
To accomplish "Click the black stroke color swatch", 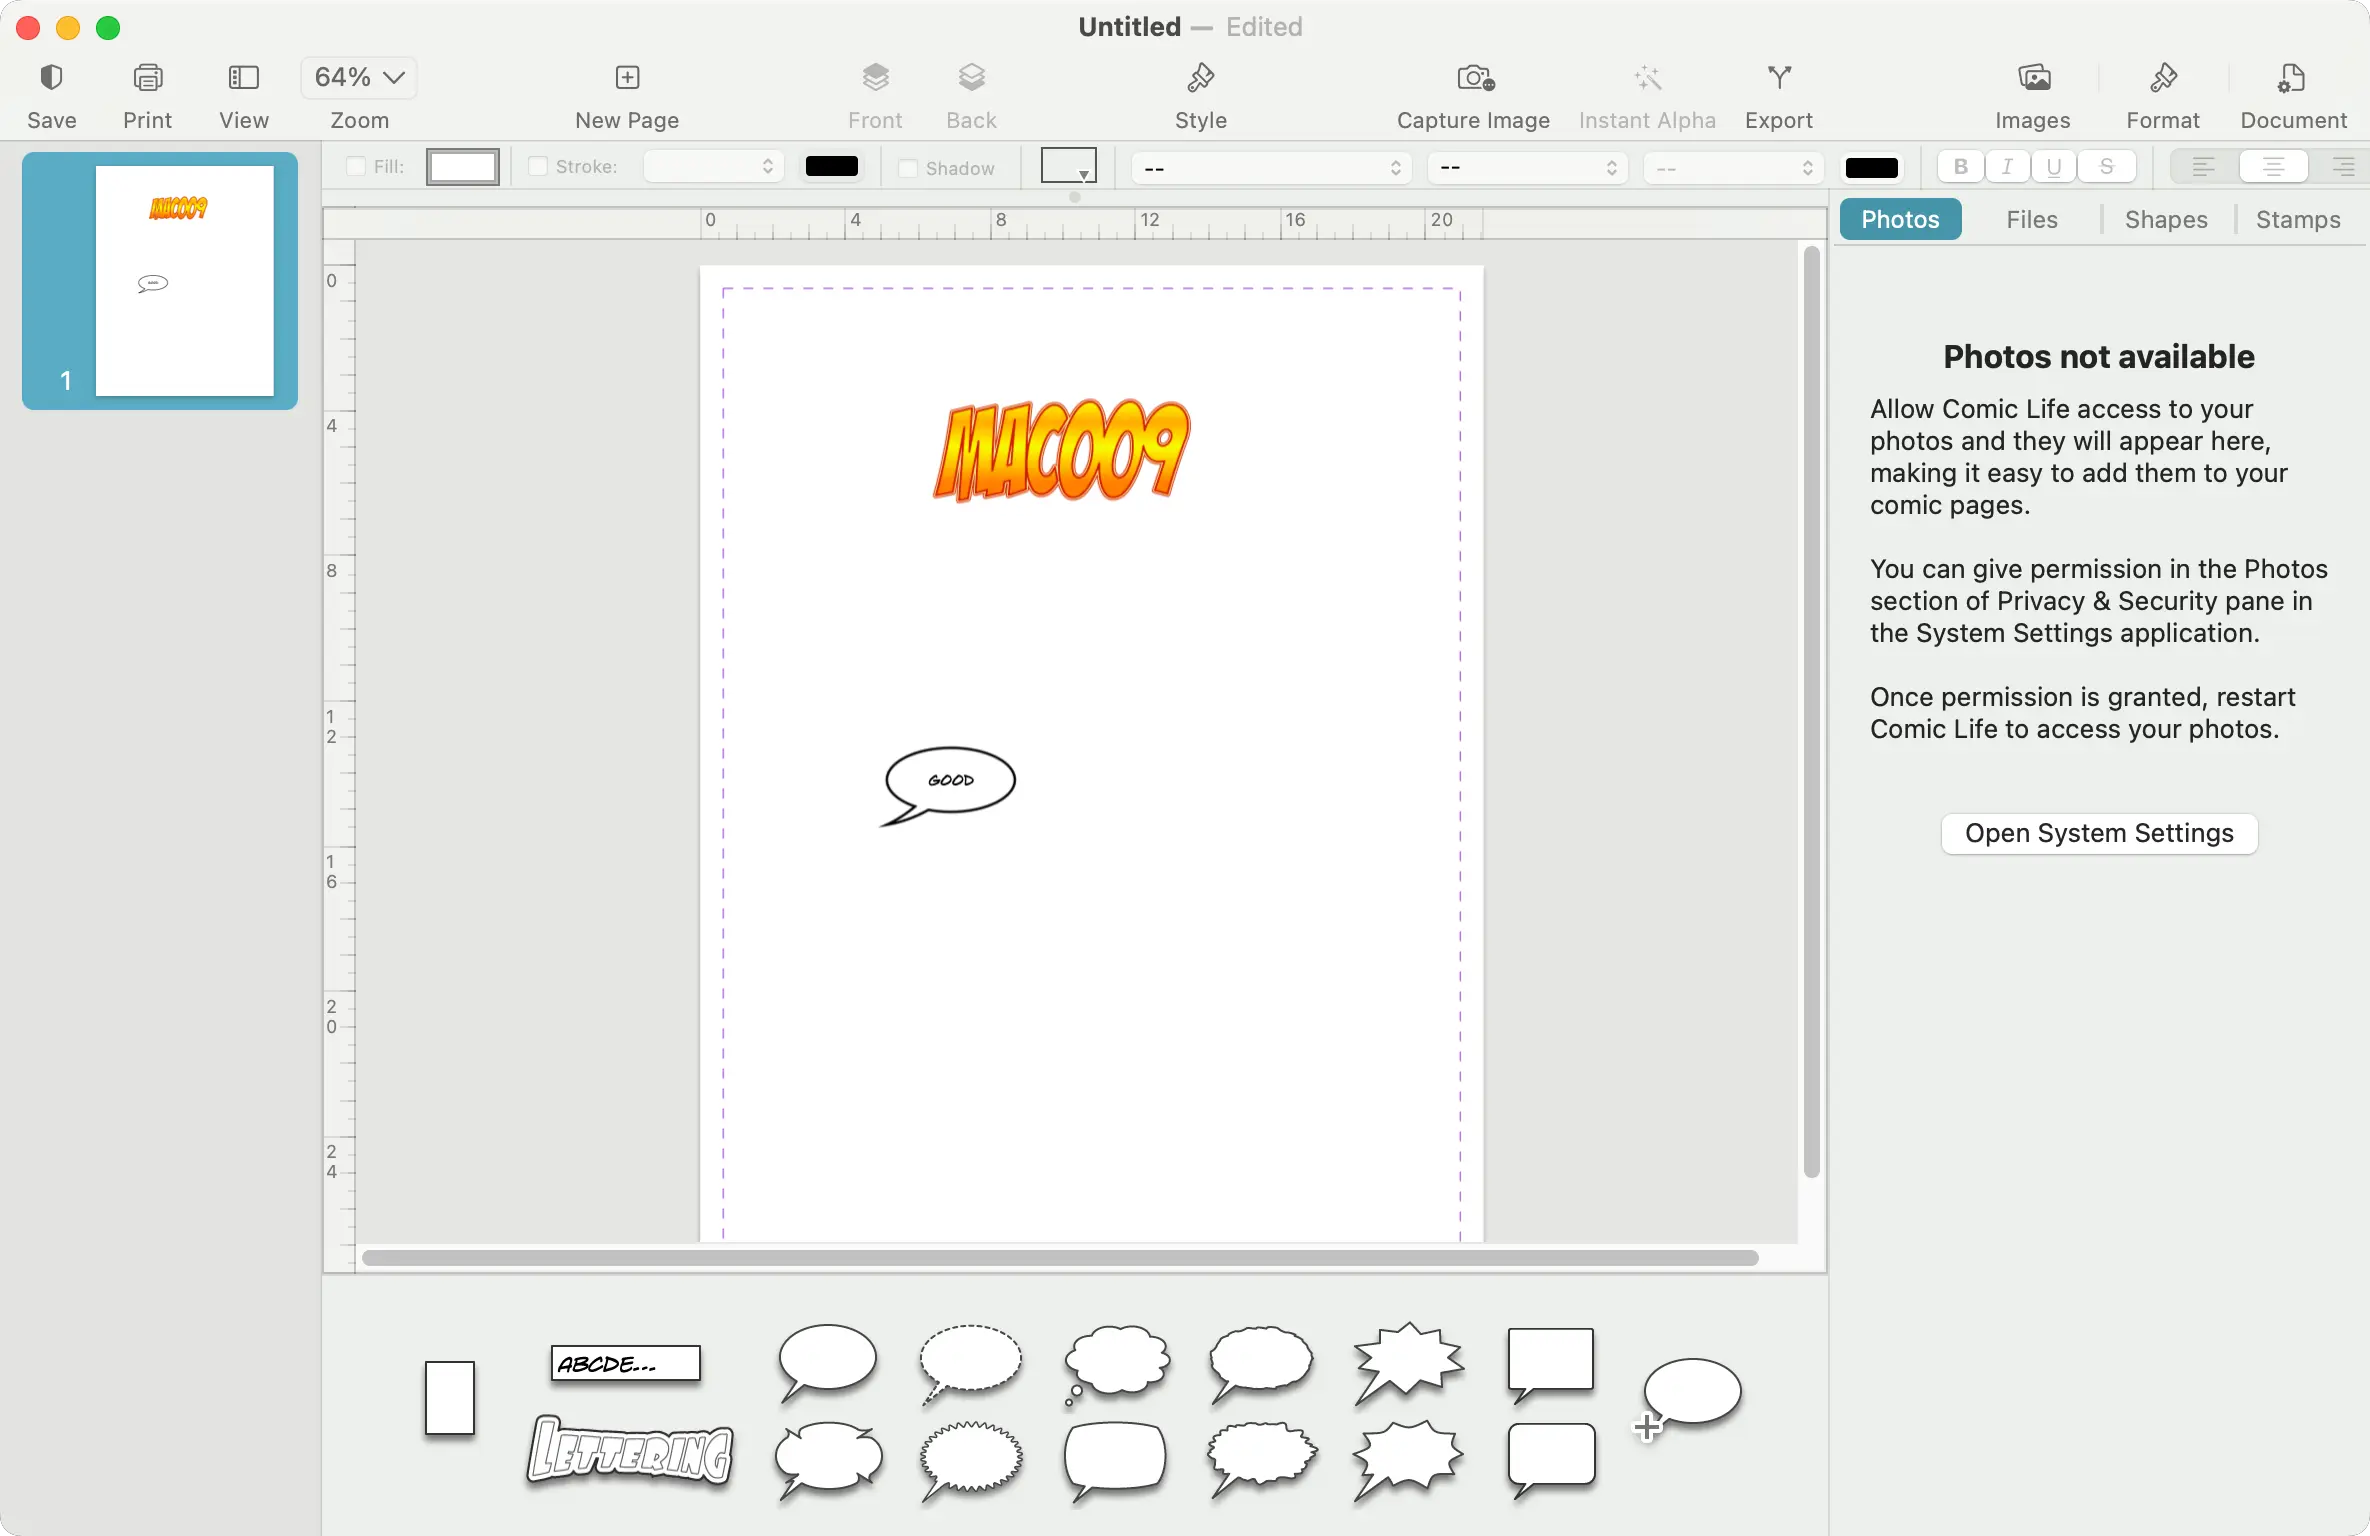I will point(831,167).
